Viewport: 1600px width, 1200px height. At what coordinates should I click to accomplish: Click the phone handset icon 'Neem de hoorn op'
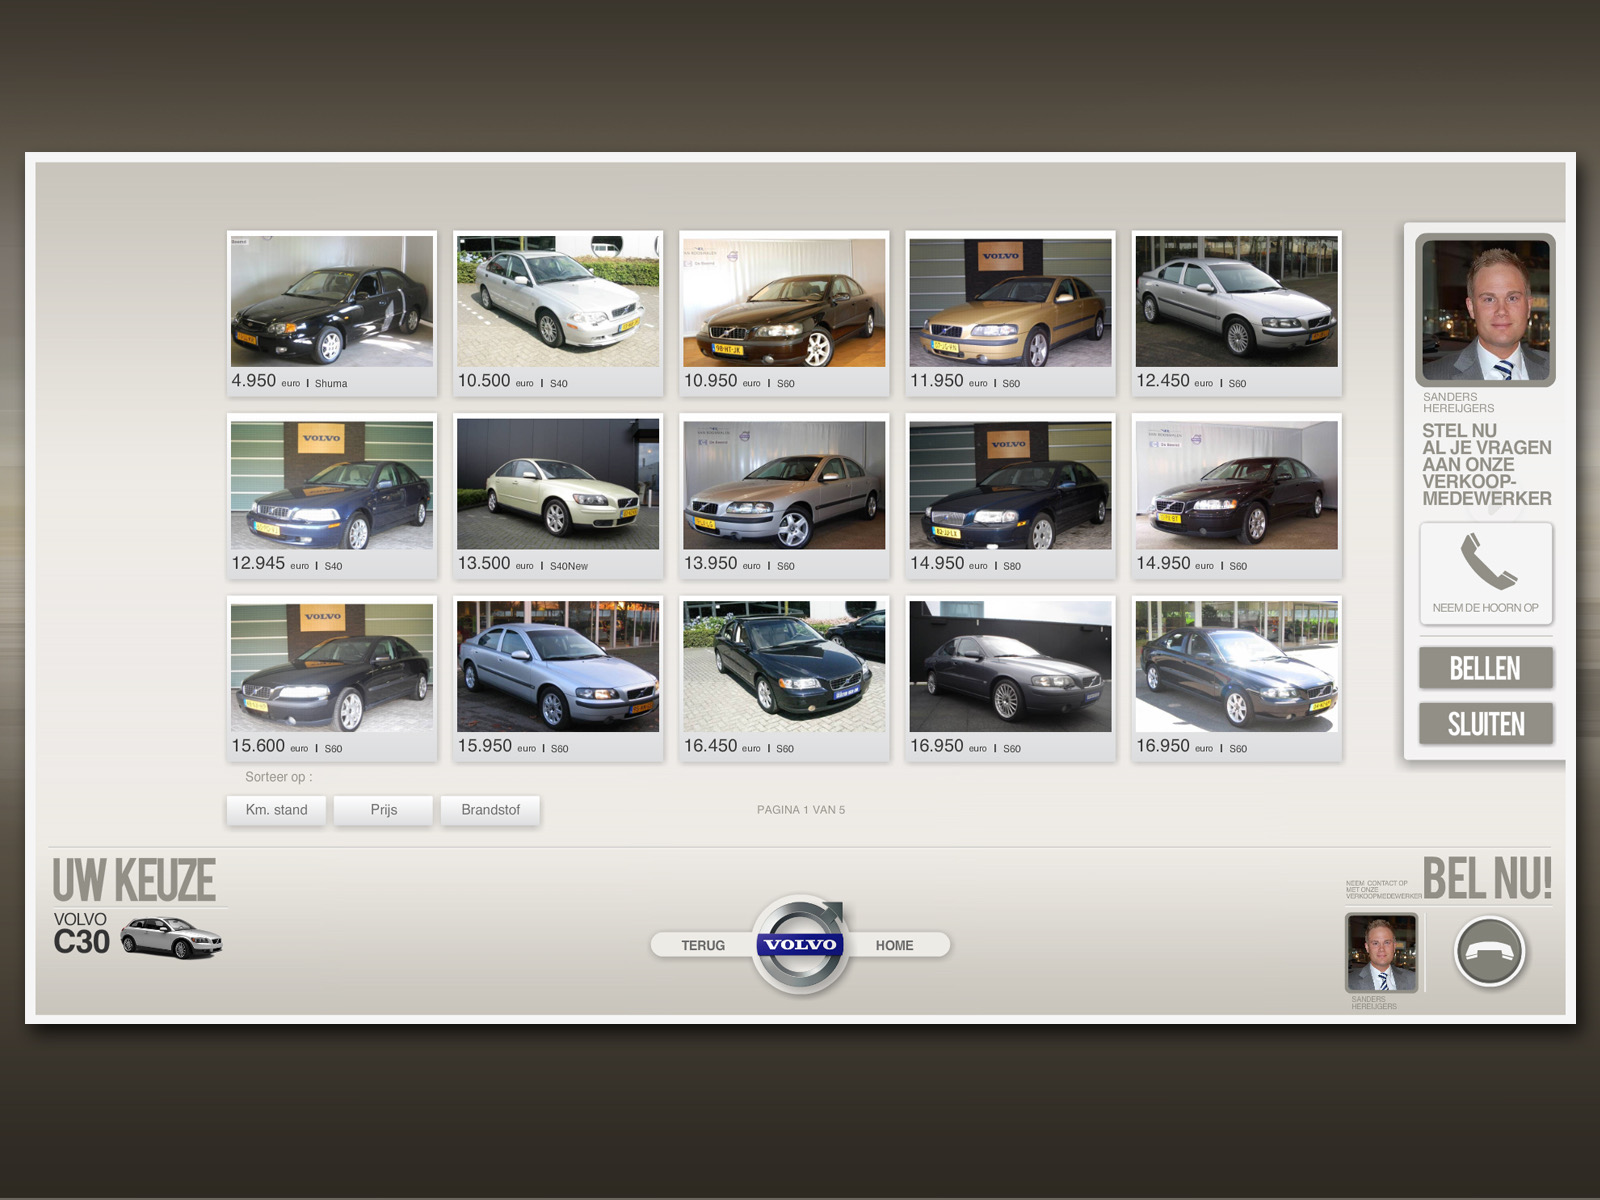coord(1486,574)
